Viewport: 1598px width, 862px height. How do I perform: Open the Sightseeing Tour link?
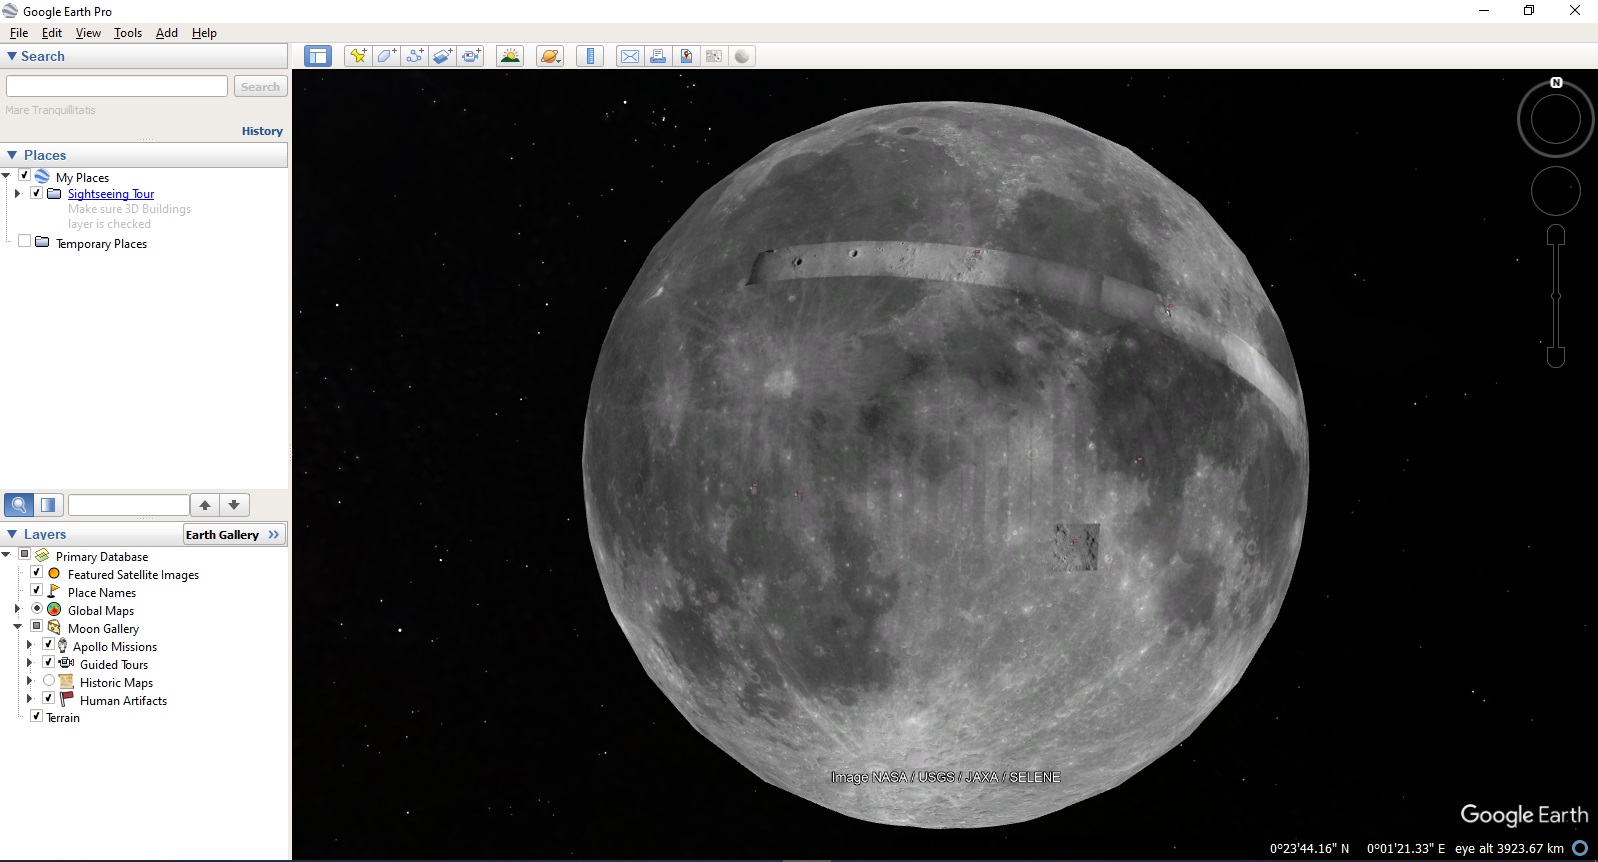(111, 194)
